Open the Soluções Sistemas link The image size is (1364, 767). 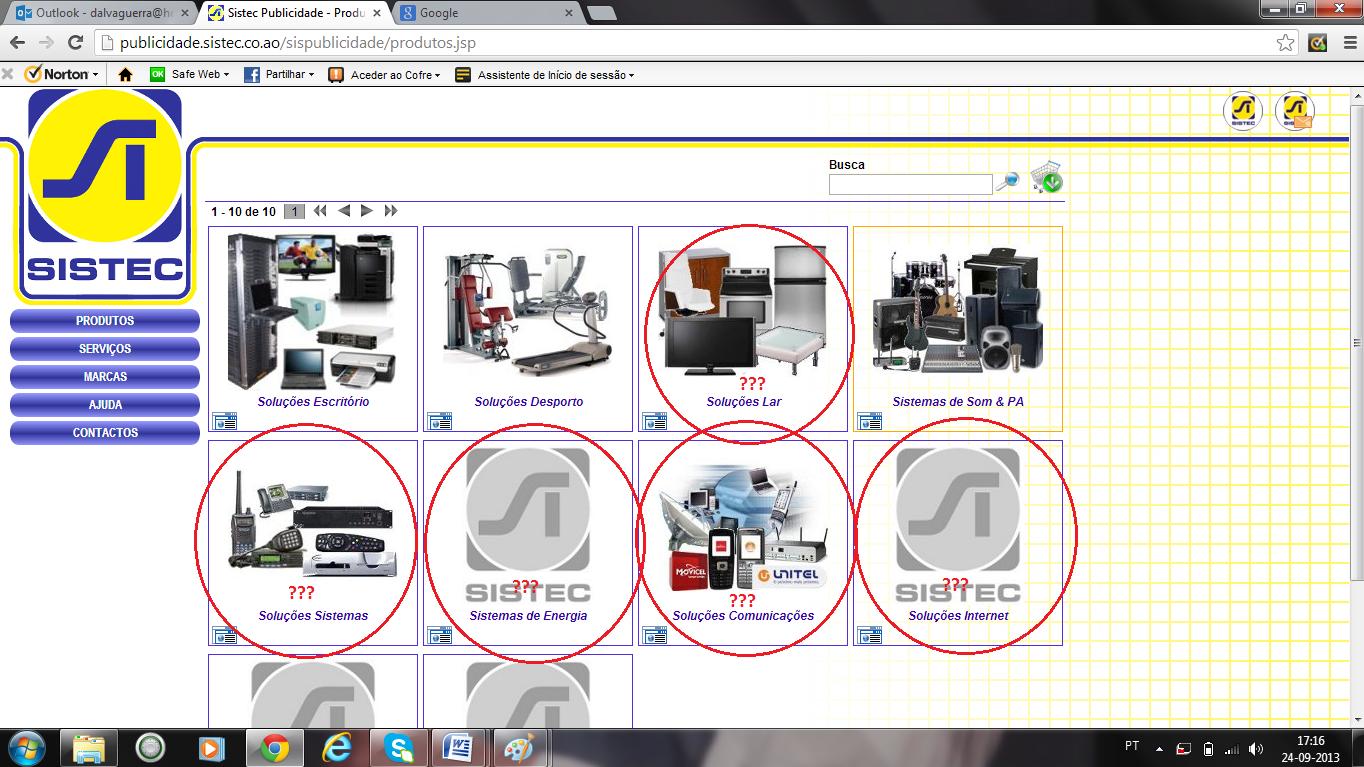pyautogui.click(x=313, y=616)
